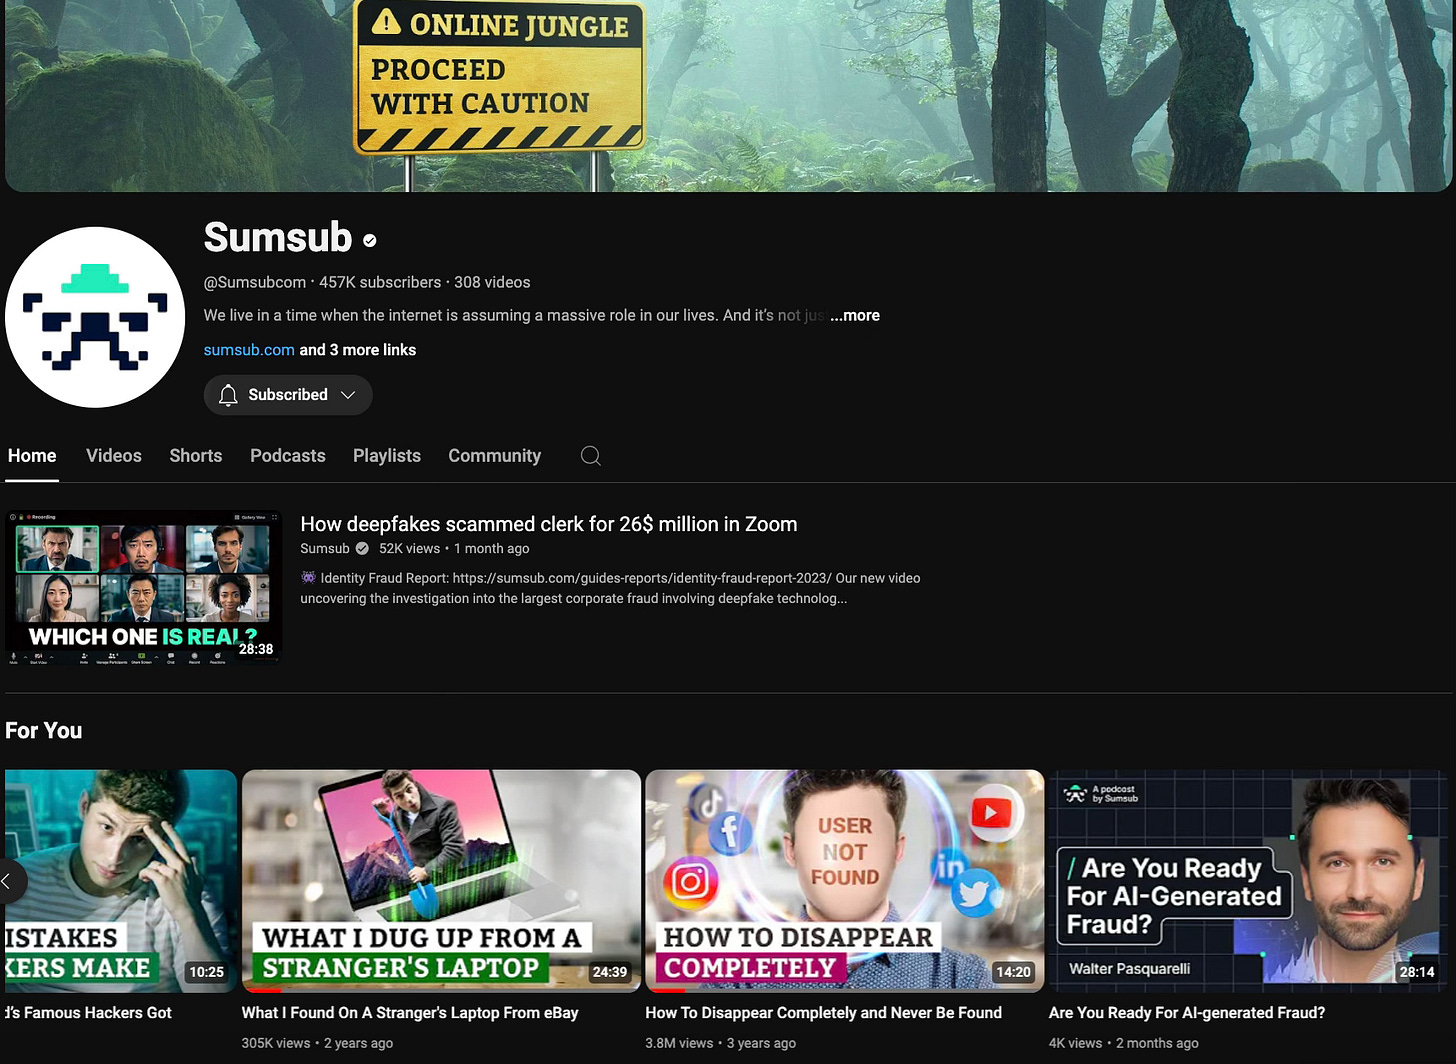1456x1064 pixels.
Task: Click the notification bell icon in Subscribed button
Action: (228, 395)
